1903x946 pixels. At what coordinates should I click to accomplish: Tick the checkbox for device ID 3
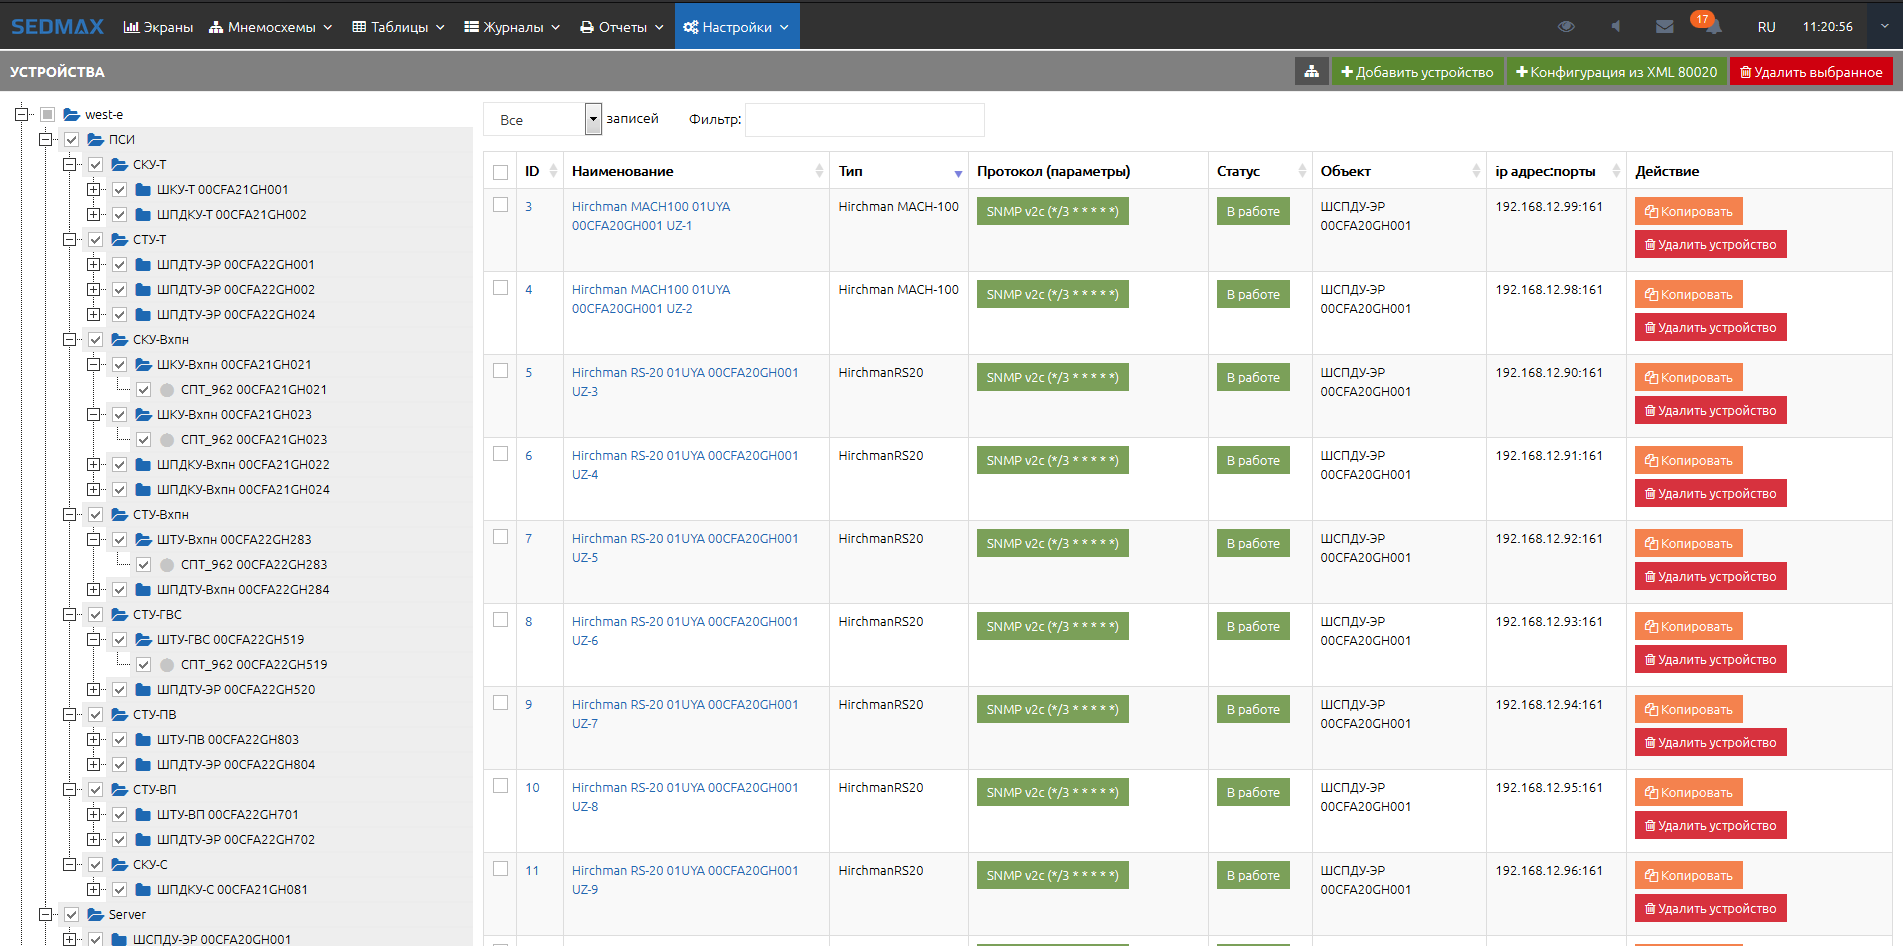coord(501,205)
